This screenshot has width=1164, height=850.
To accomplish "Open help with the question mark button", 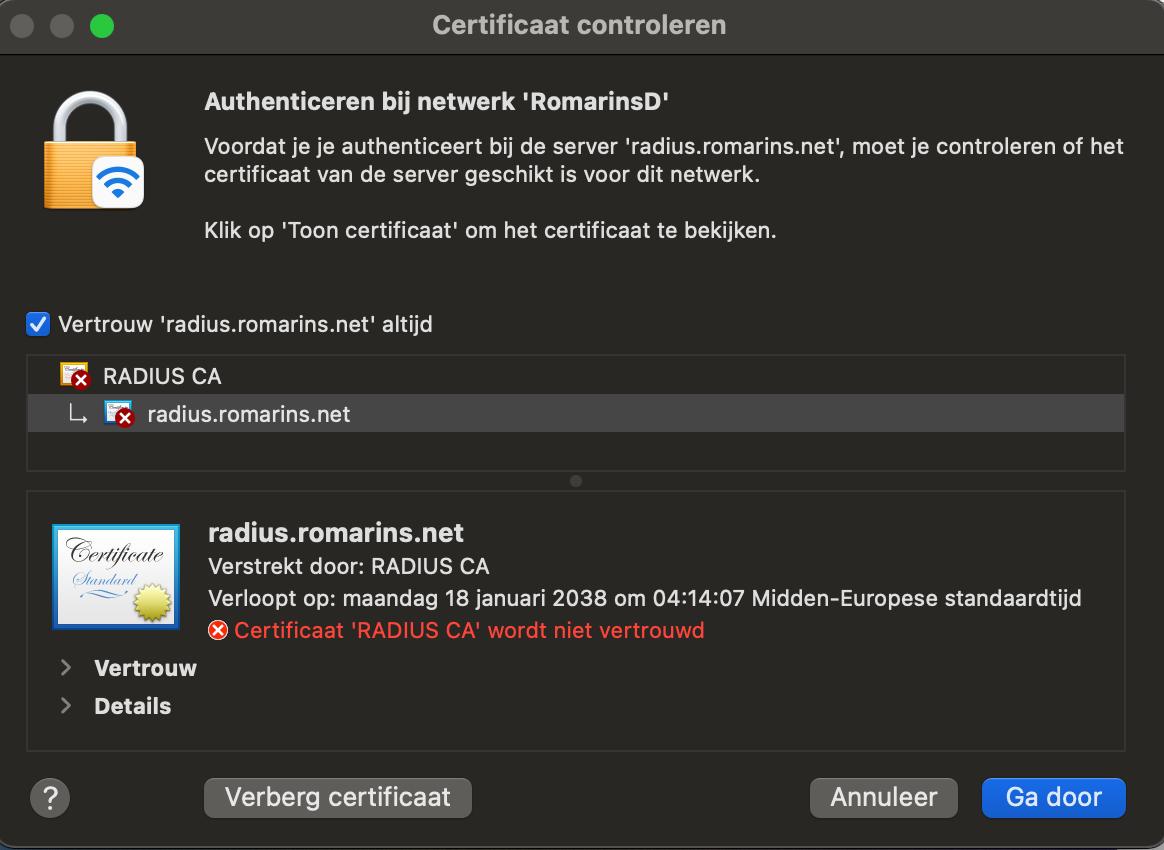I will [x=50, y=798].
